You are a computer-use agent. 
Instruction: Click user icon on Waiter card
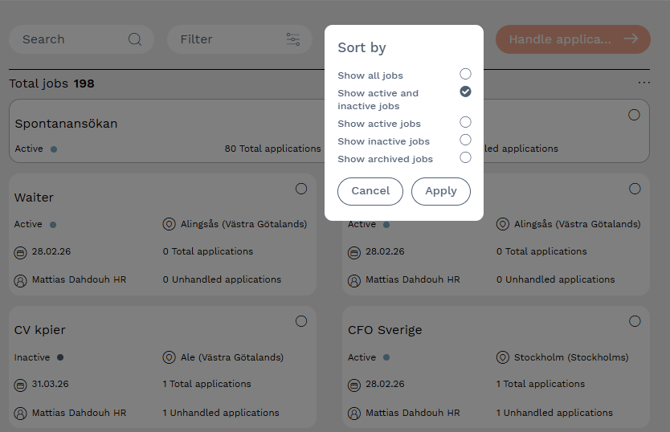click(x=20, y=281)
